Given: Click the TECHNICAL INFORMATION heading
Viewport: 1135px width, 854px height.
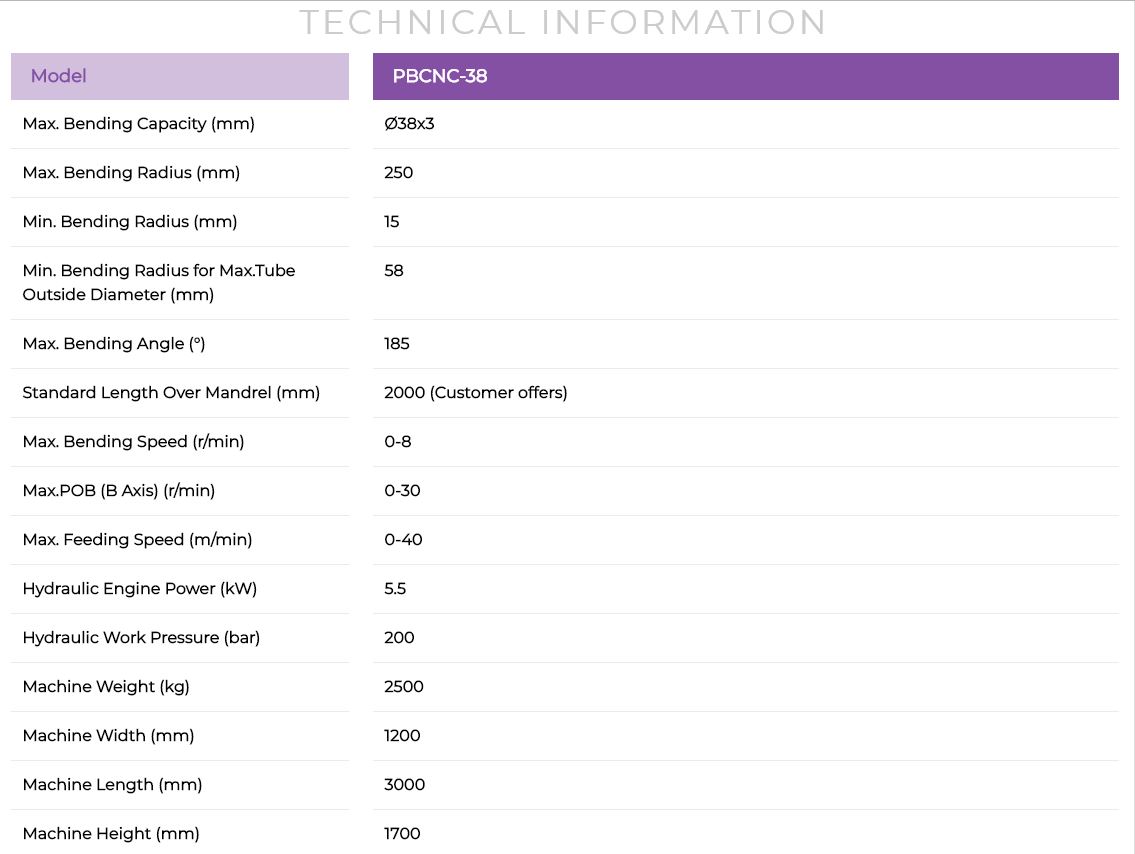Looking at the screenshot, I should pos(562,22).
